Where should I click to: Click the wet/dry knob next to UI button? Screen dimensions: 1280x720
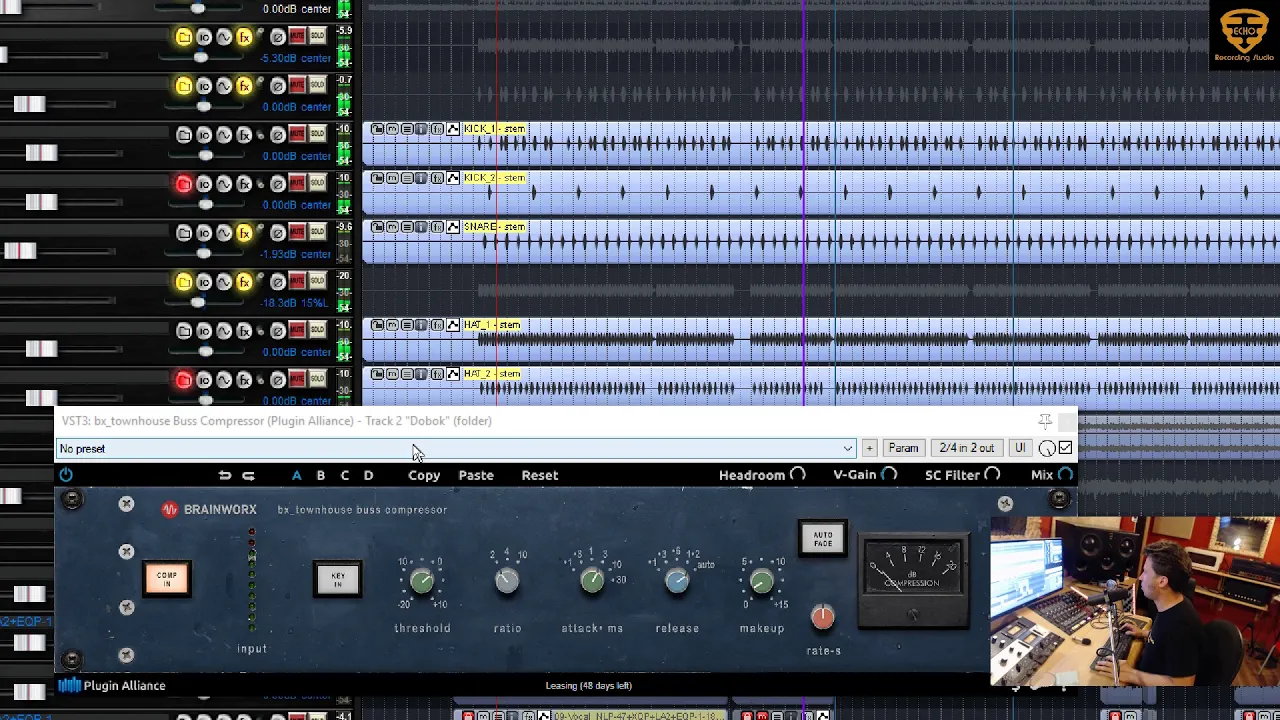pos(1047,448)
